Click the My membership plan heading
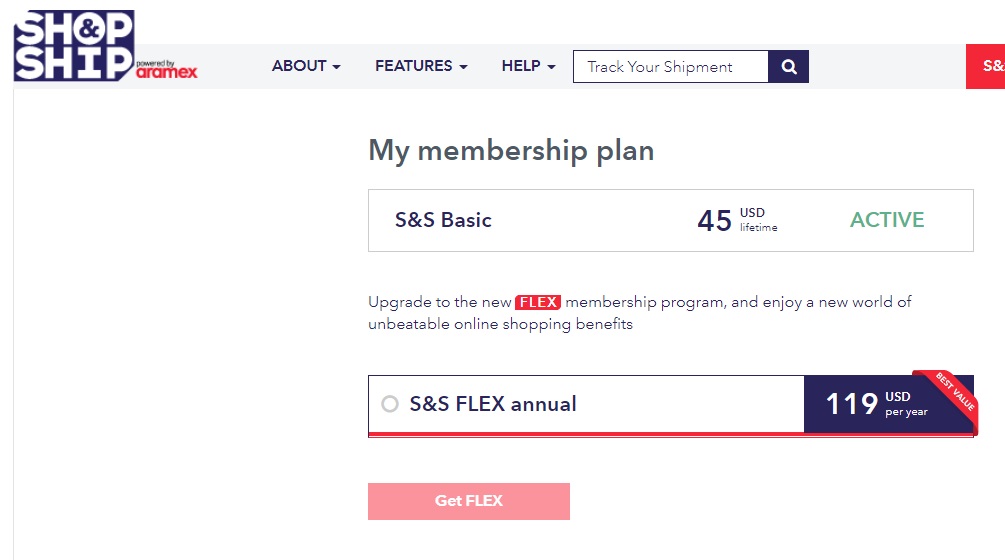 (511, 151)
